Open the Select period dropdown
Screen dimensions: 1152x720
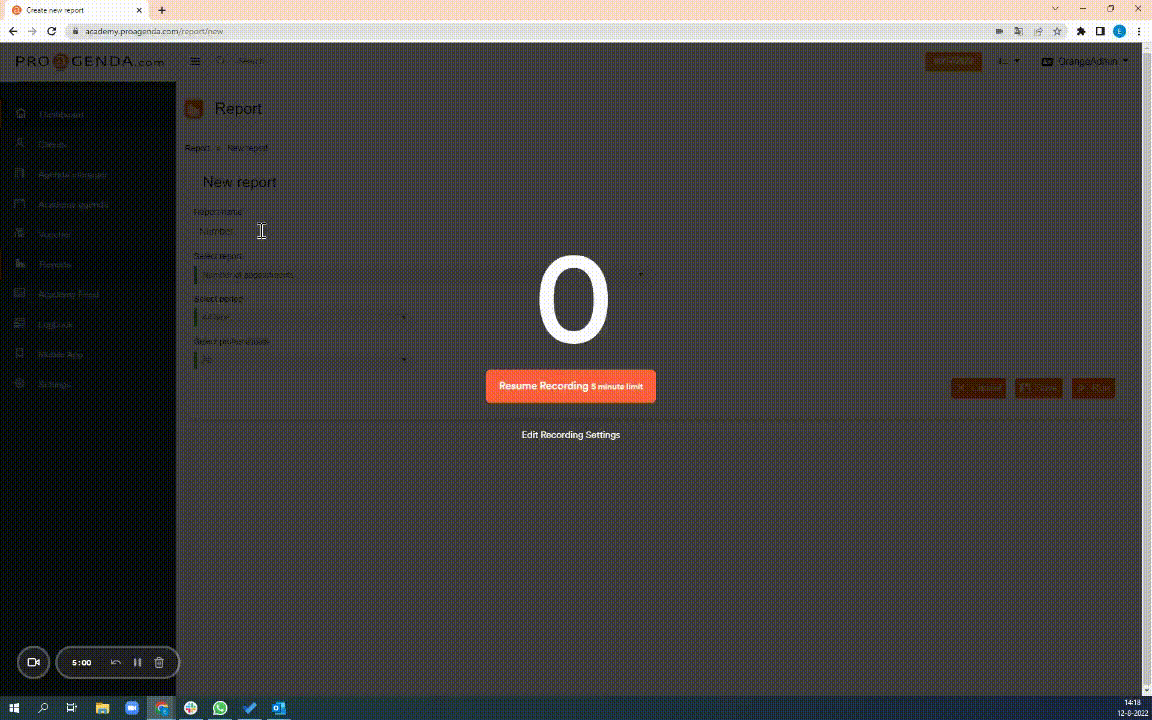point(302,317)
